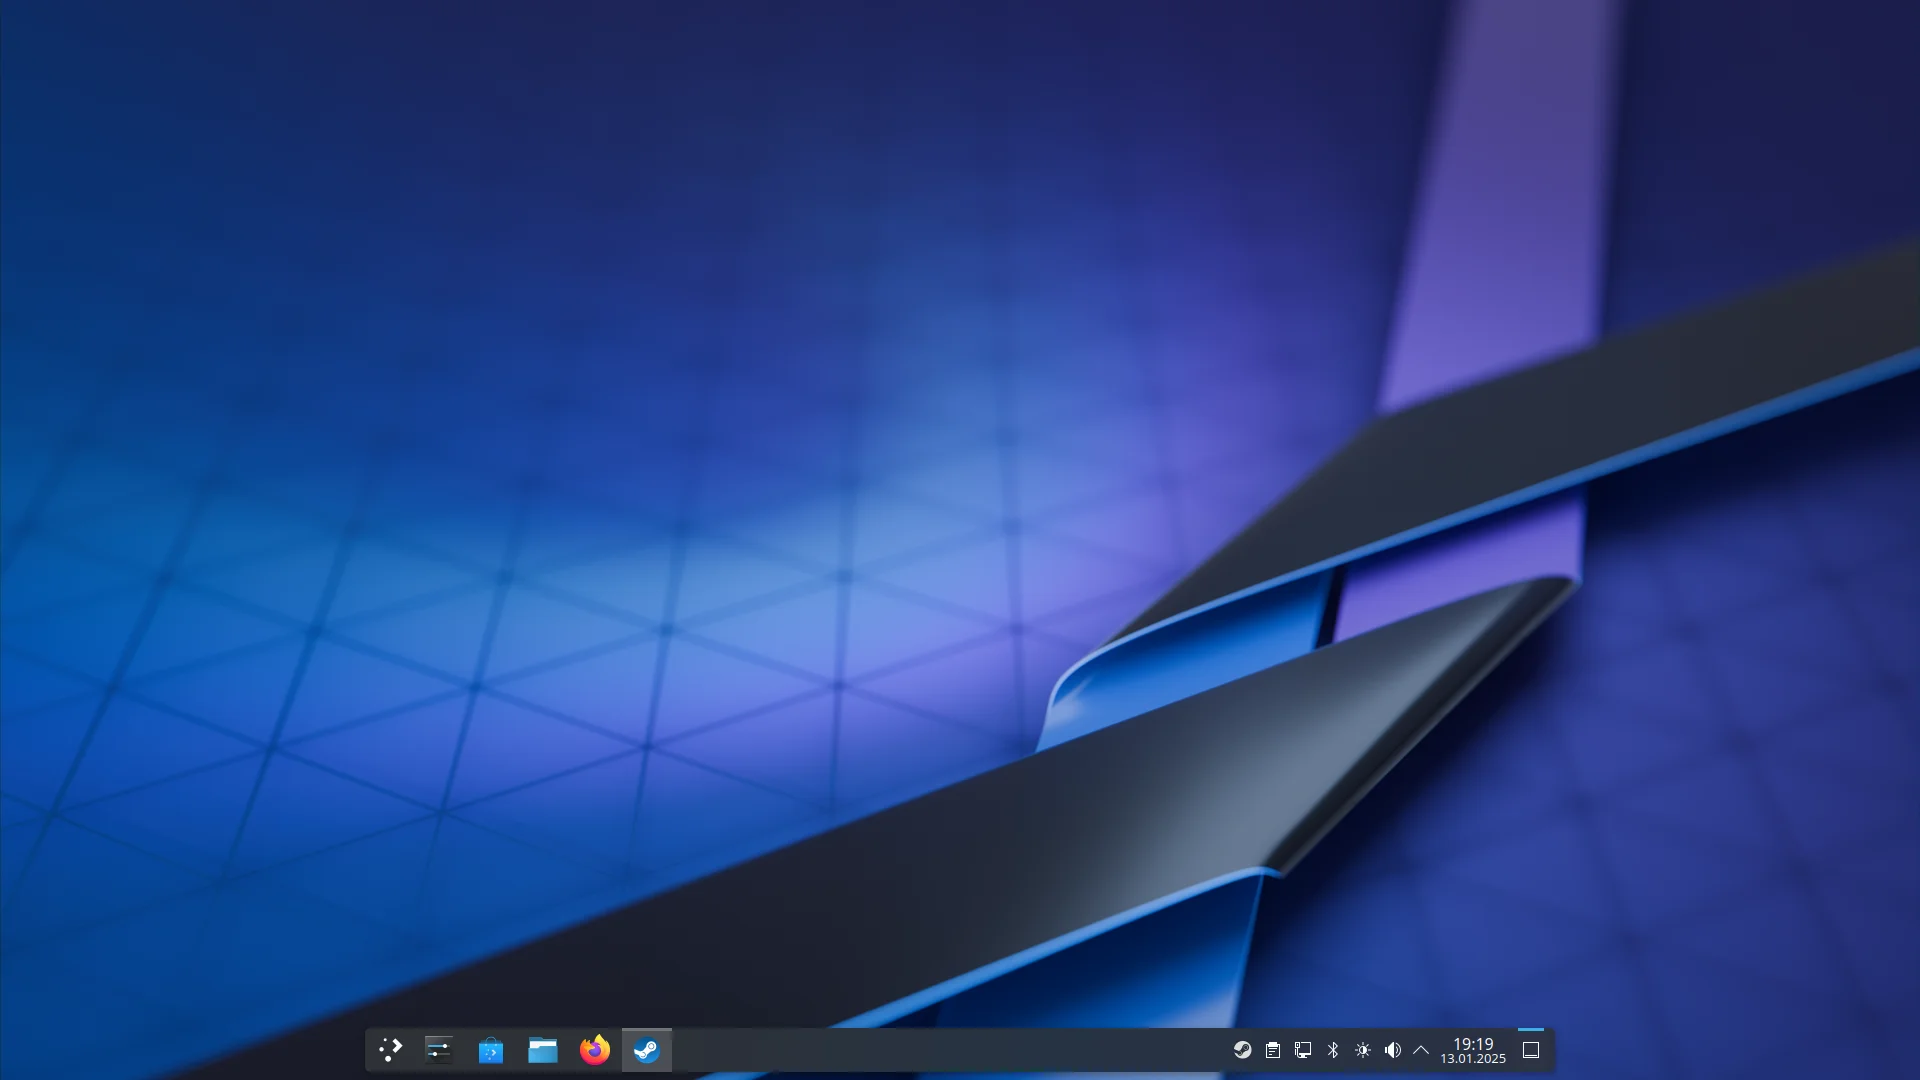Switch to the Steam taskbar entry
1920x1080 pixels.
tap(647, 1050)
